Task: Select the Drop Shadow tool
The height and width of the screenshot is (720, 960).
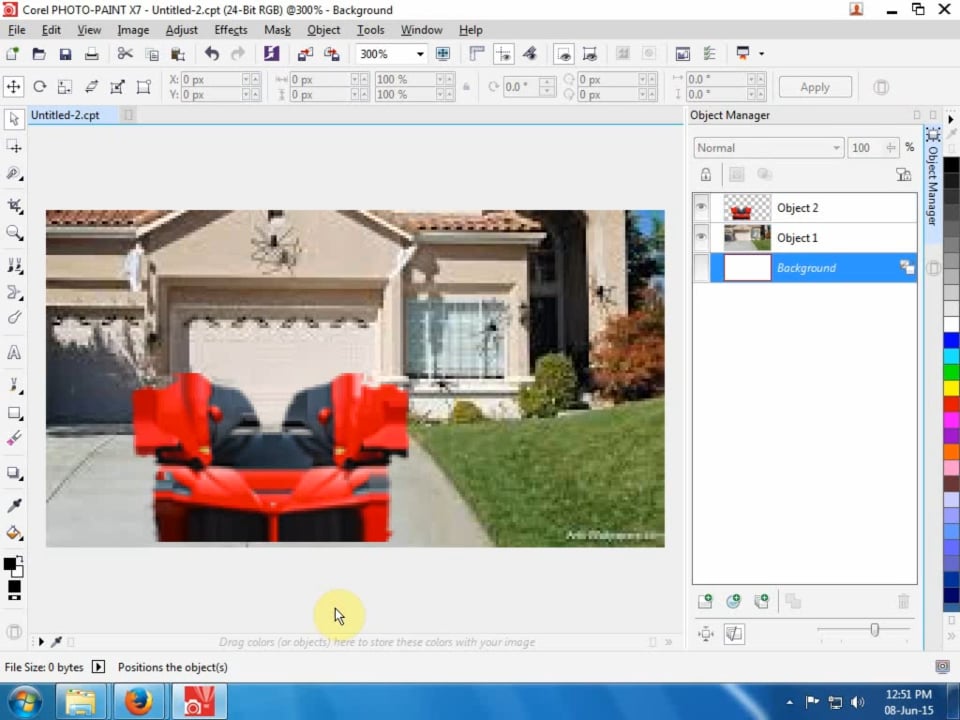Action: [13, 473]
